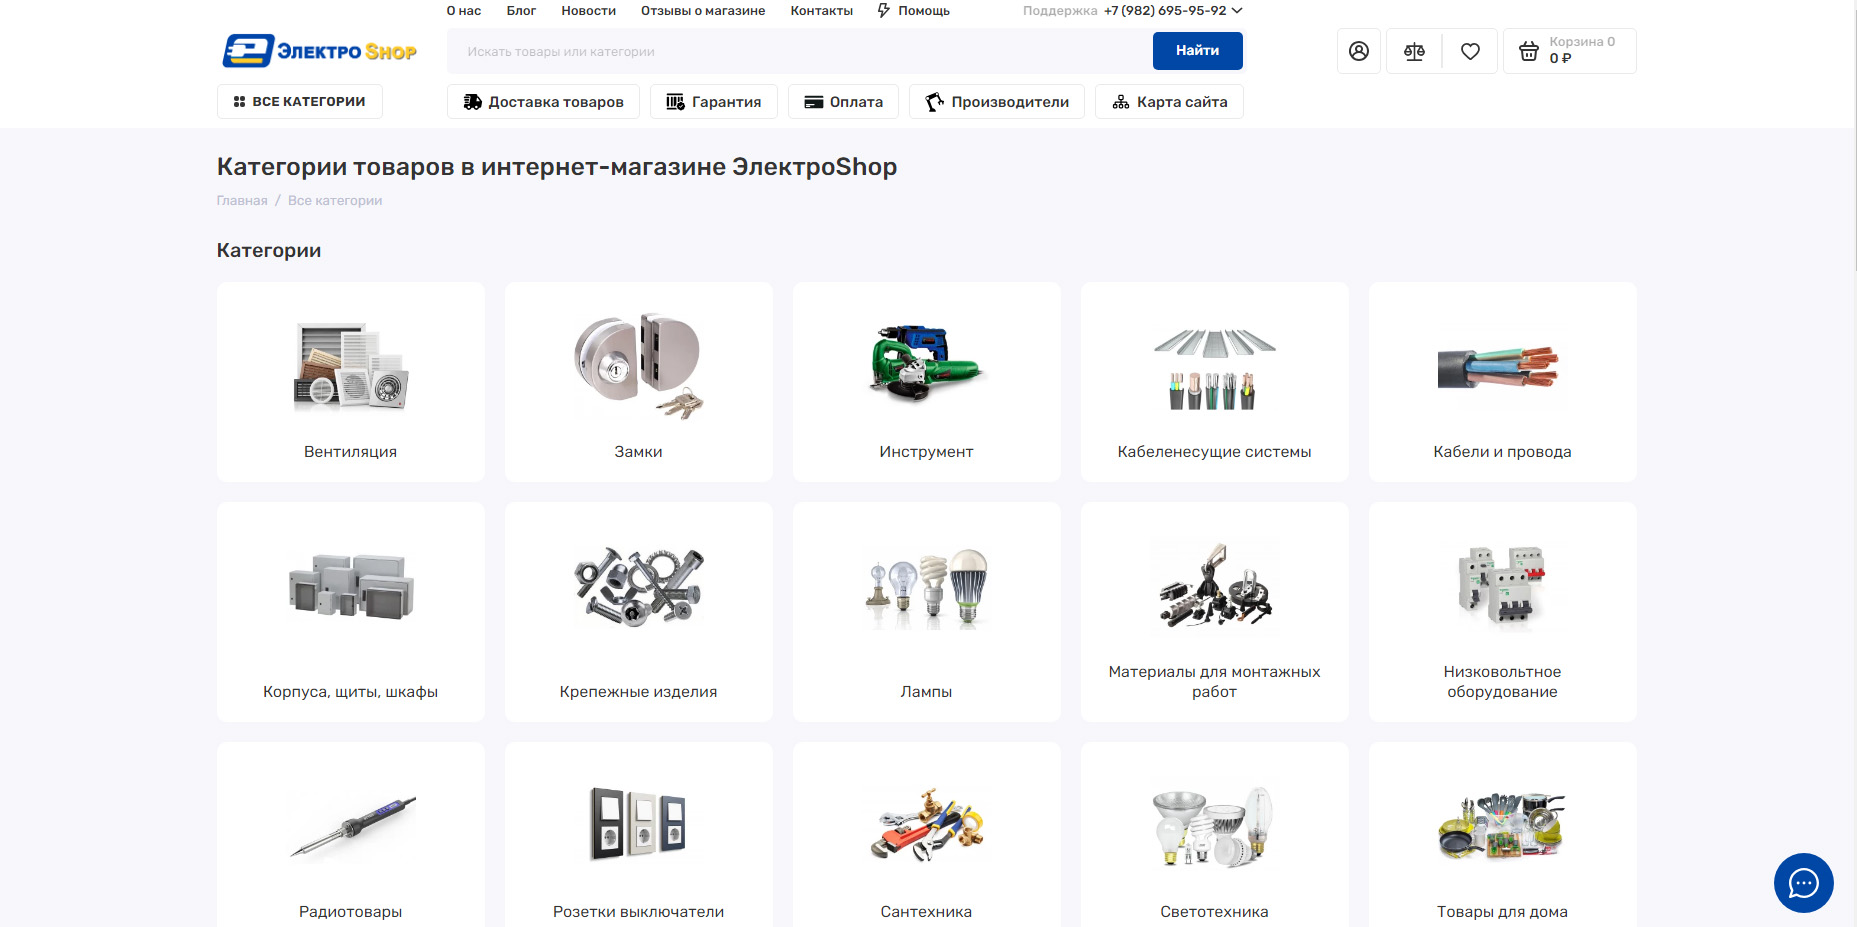Image resolution: width=1857 pixels, height=927 pixels.
Task: Click the lightning bolt Помощь icon
Action: [884, 10]
